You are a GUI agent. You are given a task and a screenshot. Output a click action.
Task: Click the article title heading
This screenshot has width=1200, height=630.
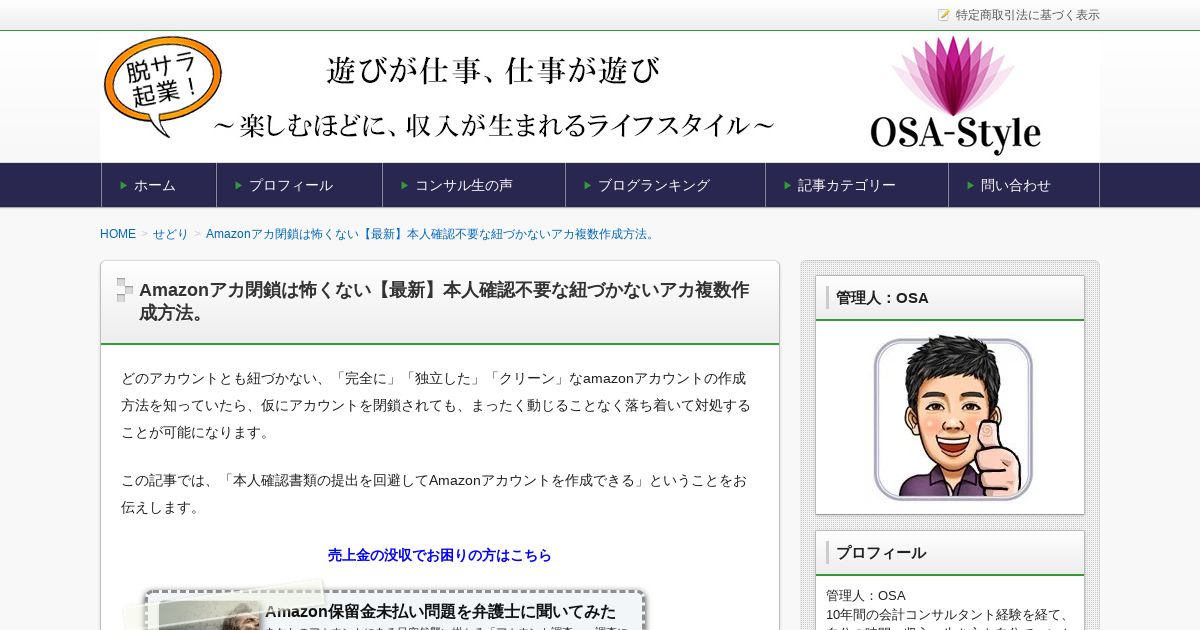[x=444, y=301]
